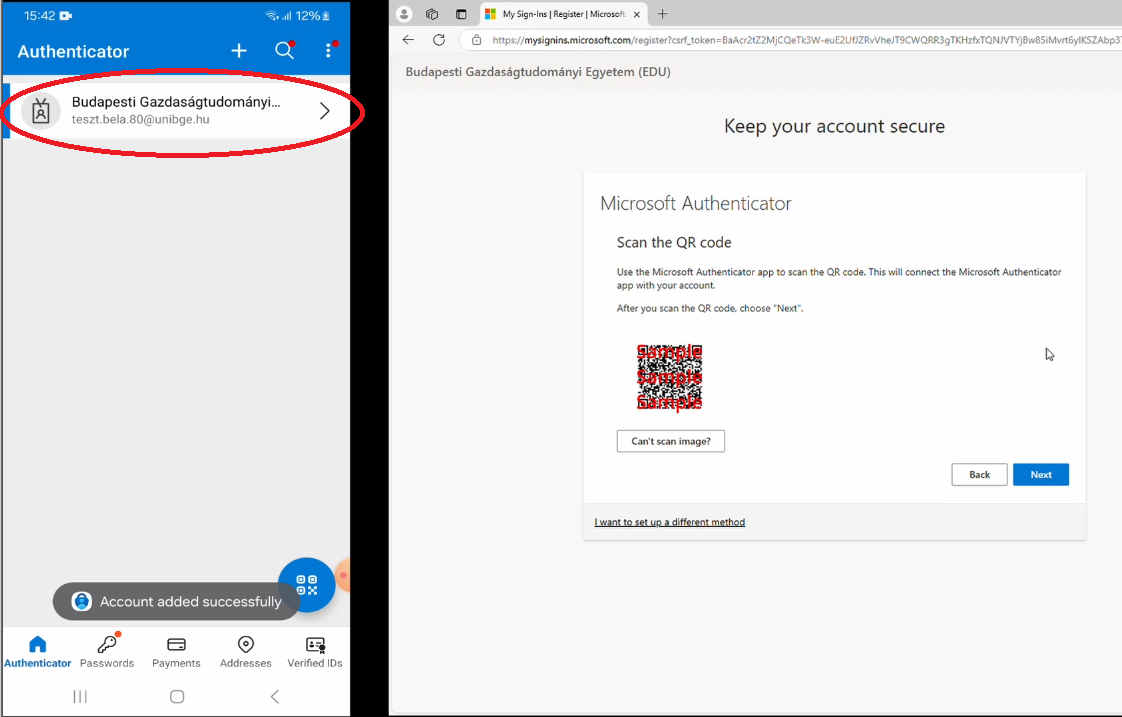Tap the search magnifier in Authenticator header

pyautogui.click(x=284, y=50)
